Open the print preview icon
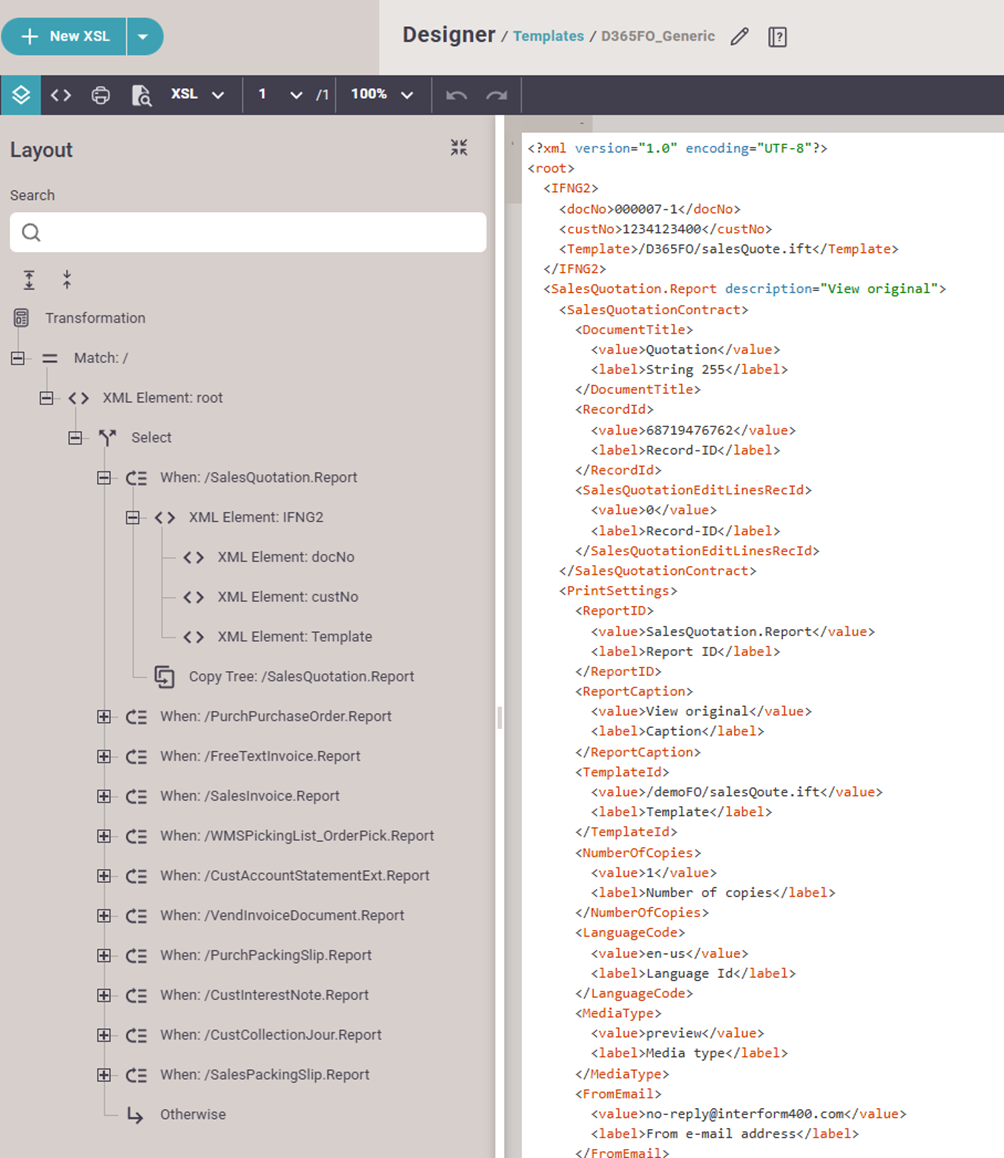 pos(141,95)
